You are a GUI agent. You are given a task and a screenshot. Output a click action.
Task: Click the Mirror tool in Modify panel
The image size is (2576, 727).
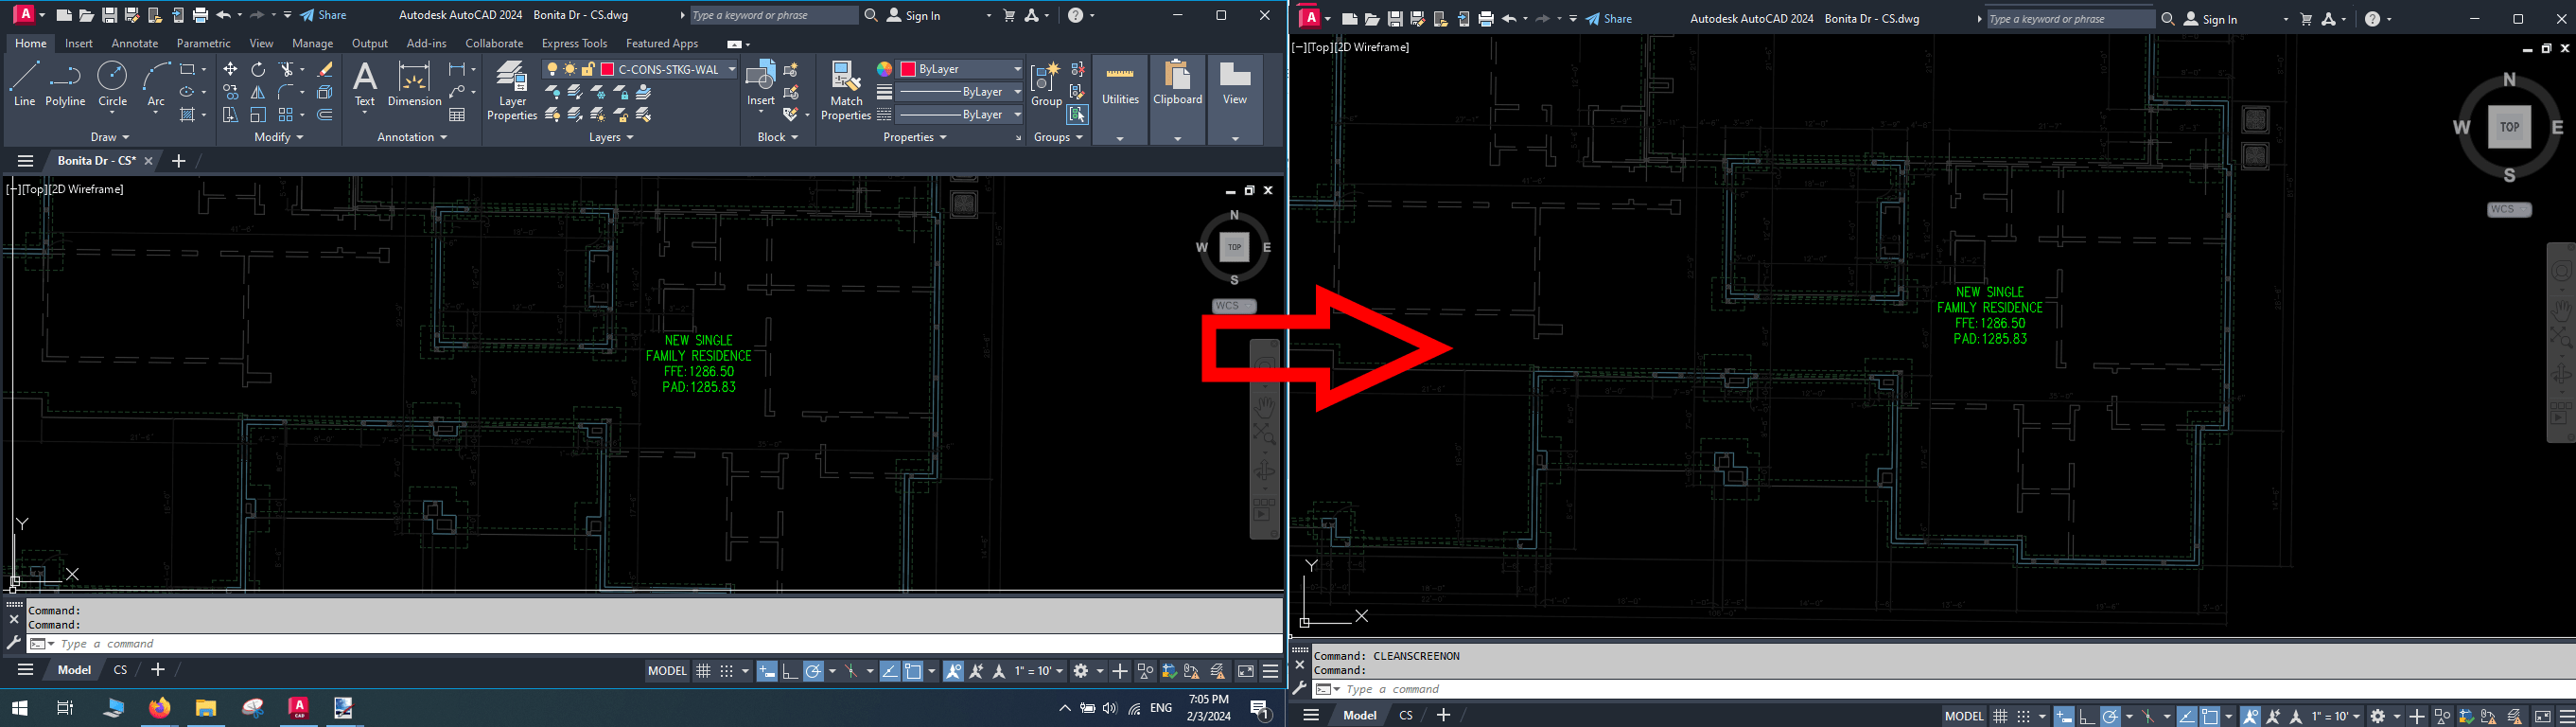258,92
